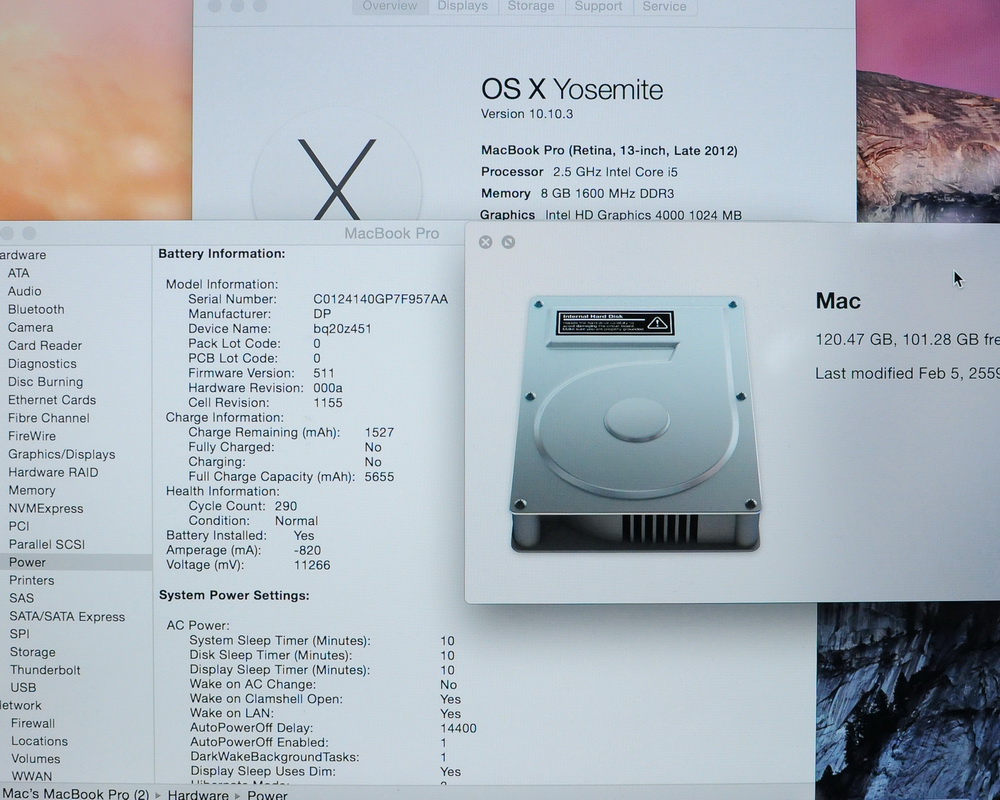Select Volumes under Network
This screenshot has width=1000, height=800.
(x=36, y=759)
